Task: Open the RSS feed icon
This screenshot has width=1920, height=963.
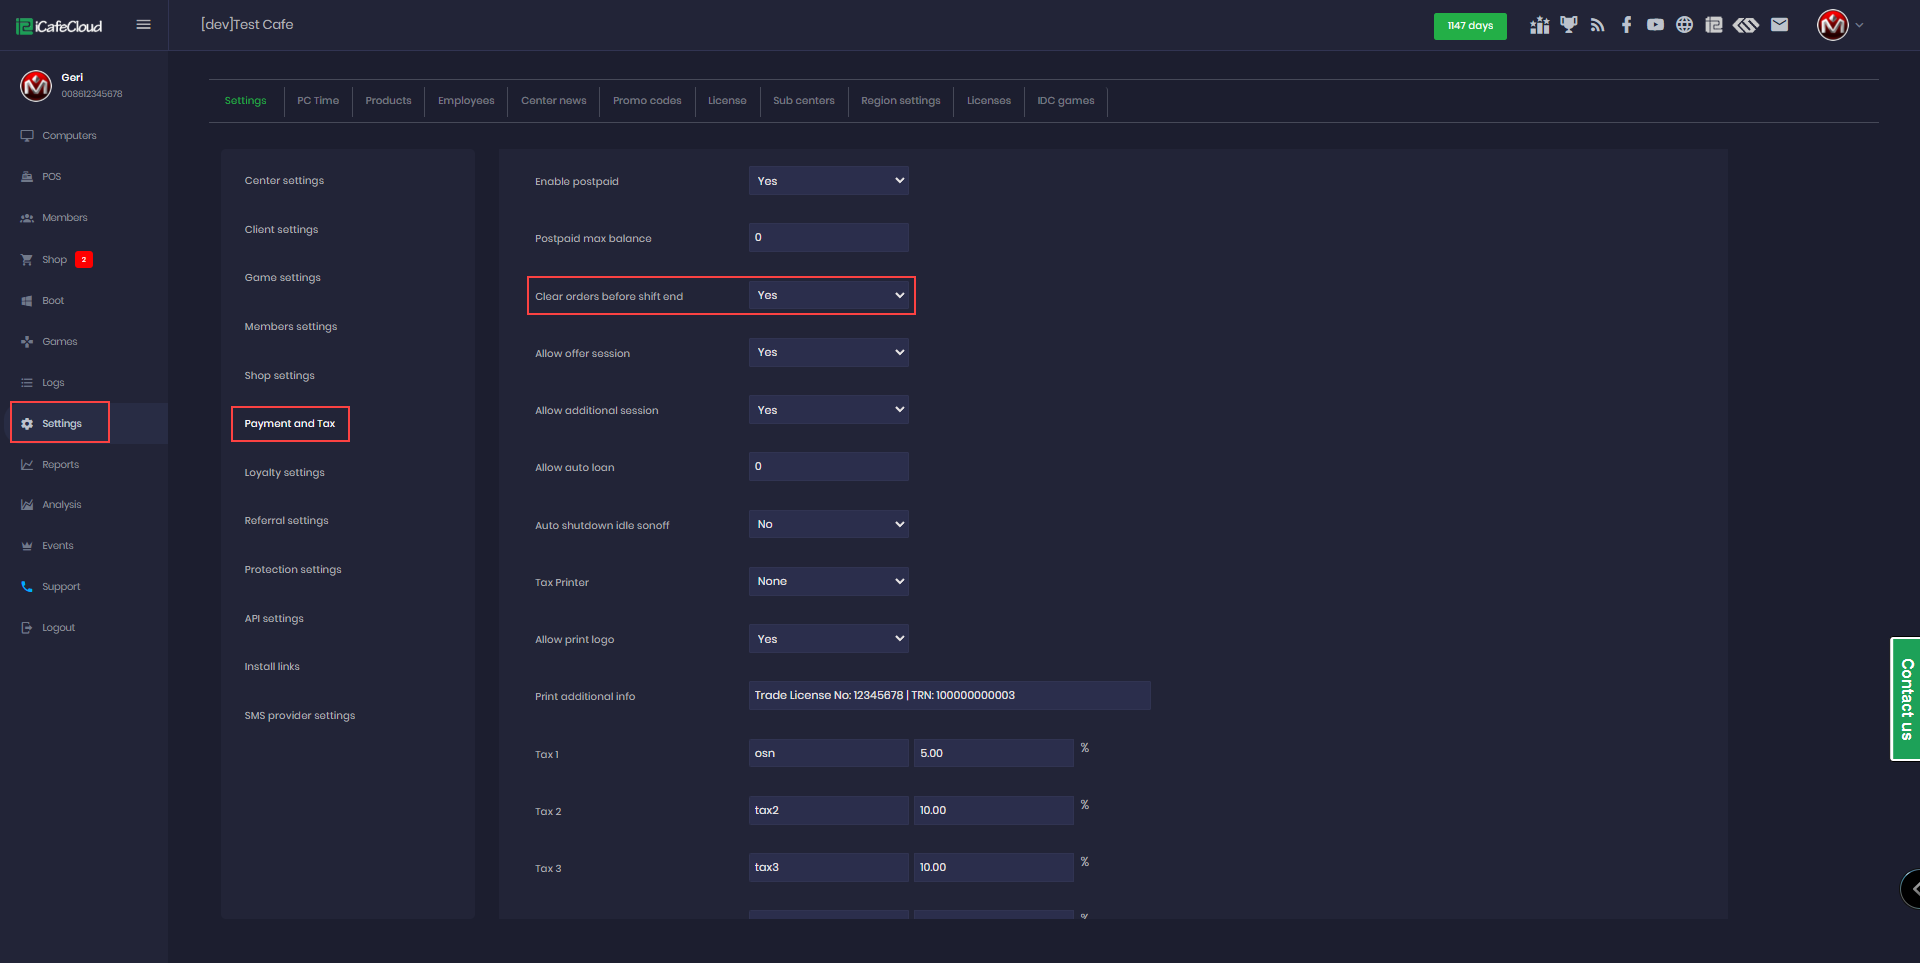Action: point(1597,25)
